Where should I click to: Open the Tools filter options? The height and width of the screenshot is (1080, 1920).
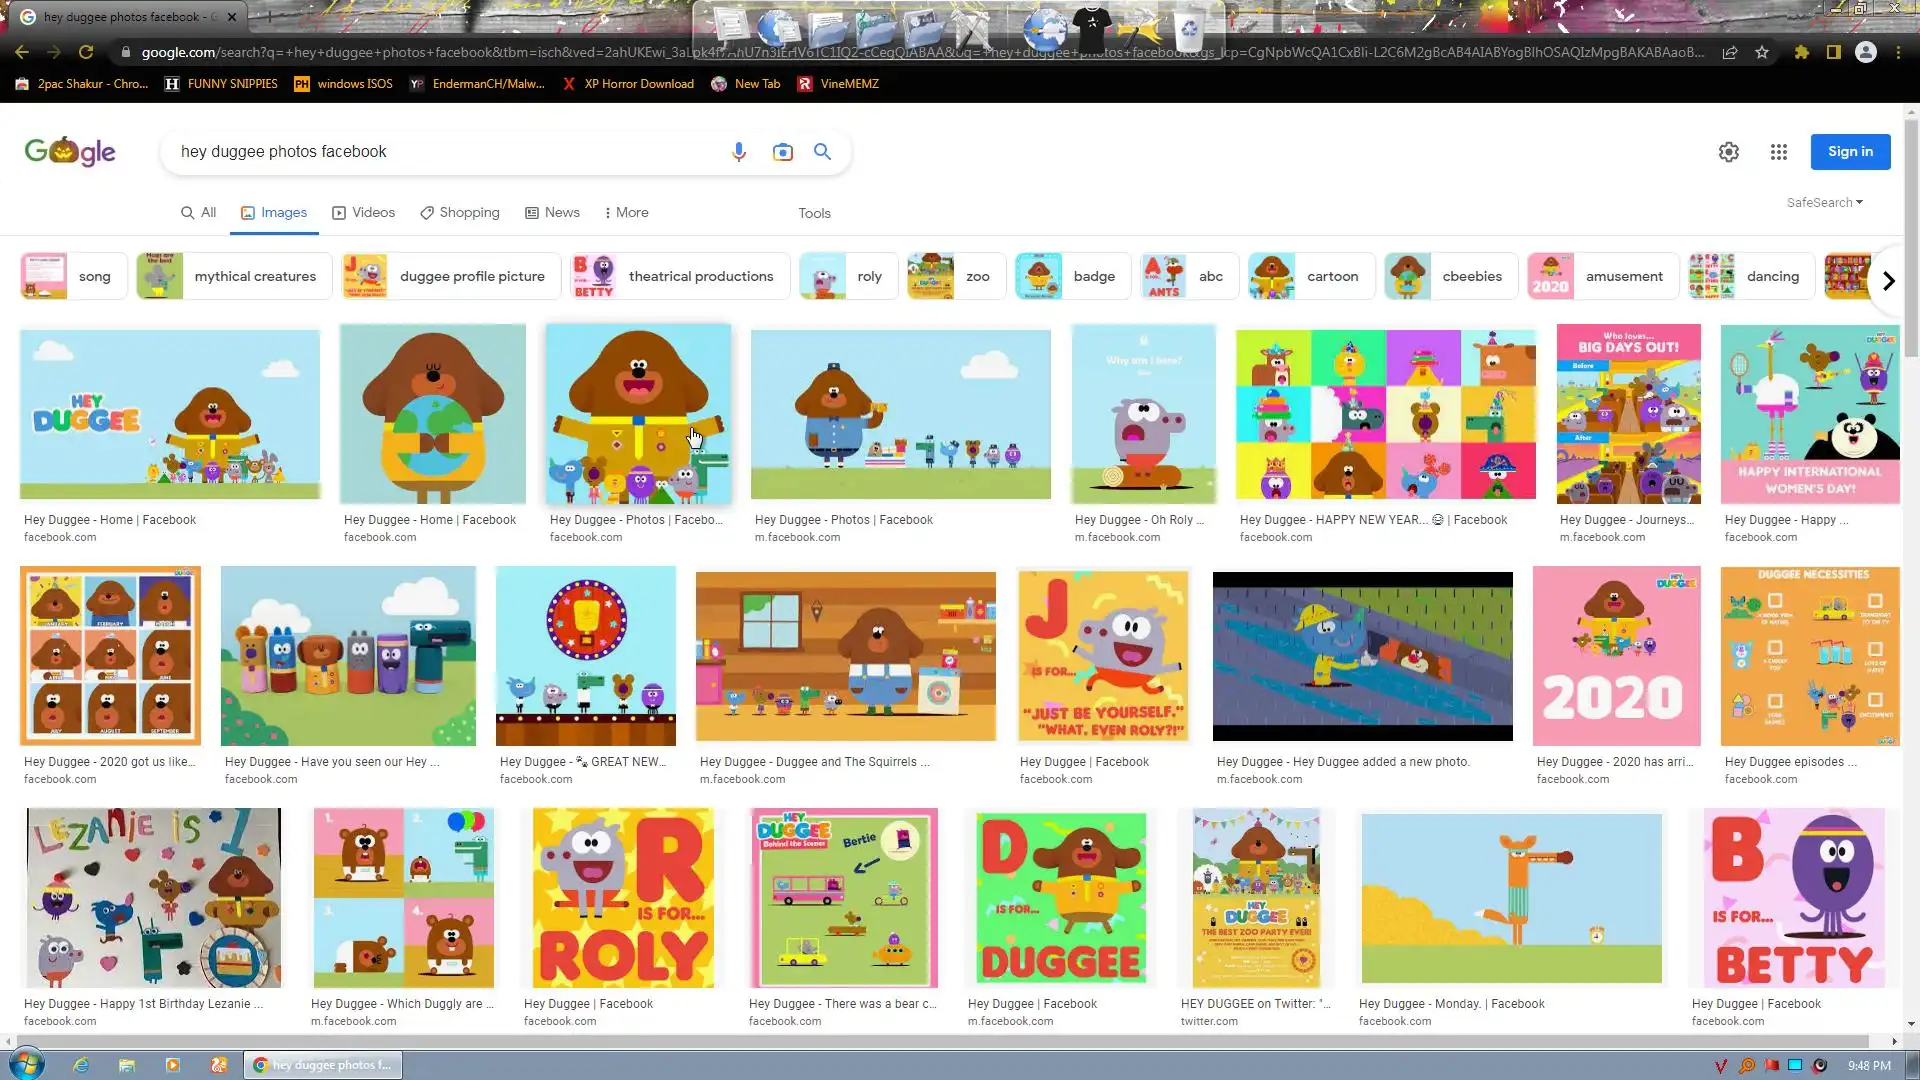pyautogui.click(x=814, y=214)
